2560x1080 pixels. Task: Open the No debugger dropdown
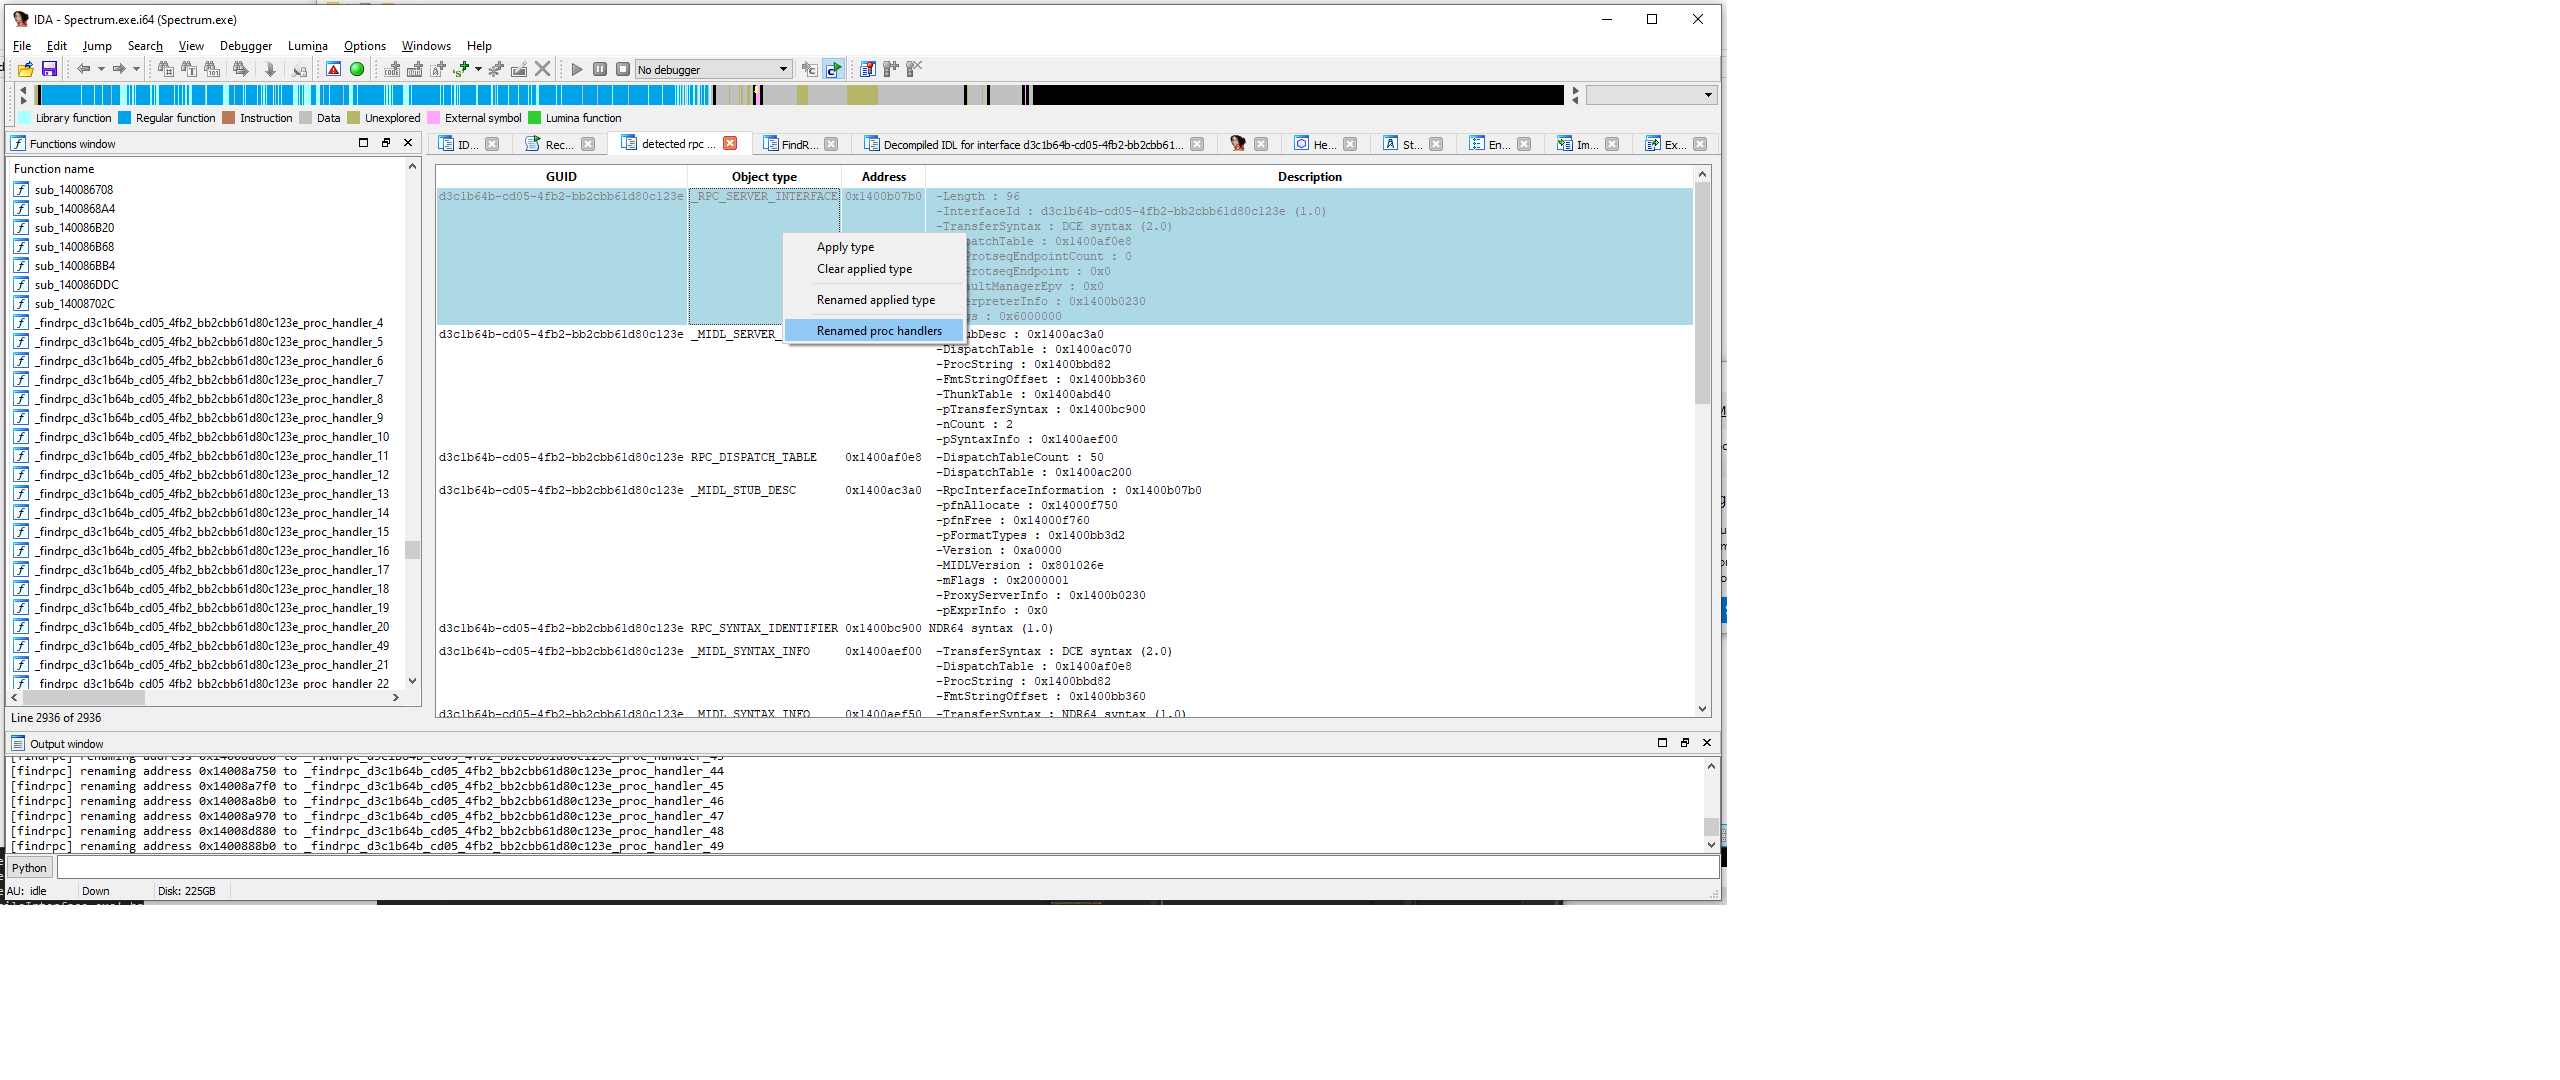click(783, 69)
